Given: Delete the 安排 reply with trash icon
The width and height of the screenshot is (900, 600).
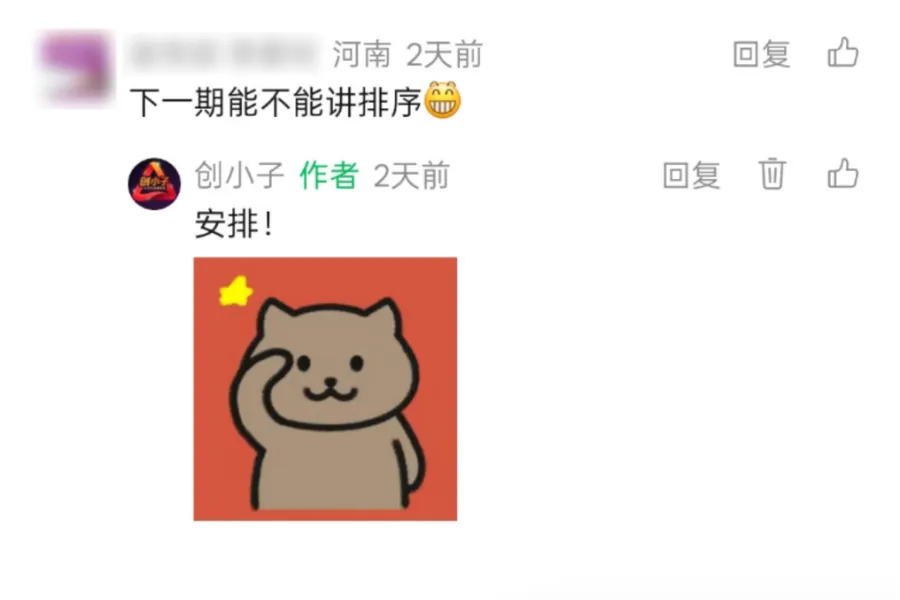Looking at the screenshot, I should 771,173.
